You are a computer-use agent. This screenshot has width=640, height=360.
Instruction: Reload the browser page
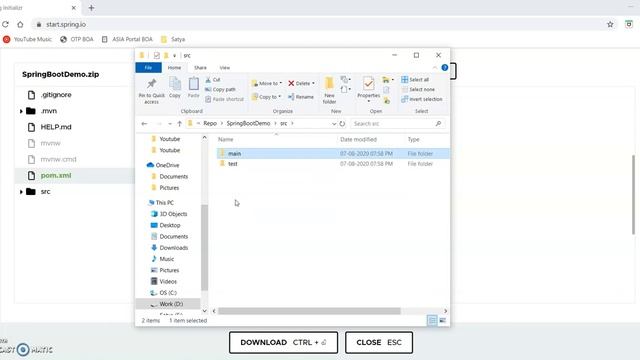(x=5, y=24)
